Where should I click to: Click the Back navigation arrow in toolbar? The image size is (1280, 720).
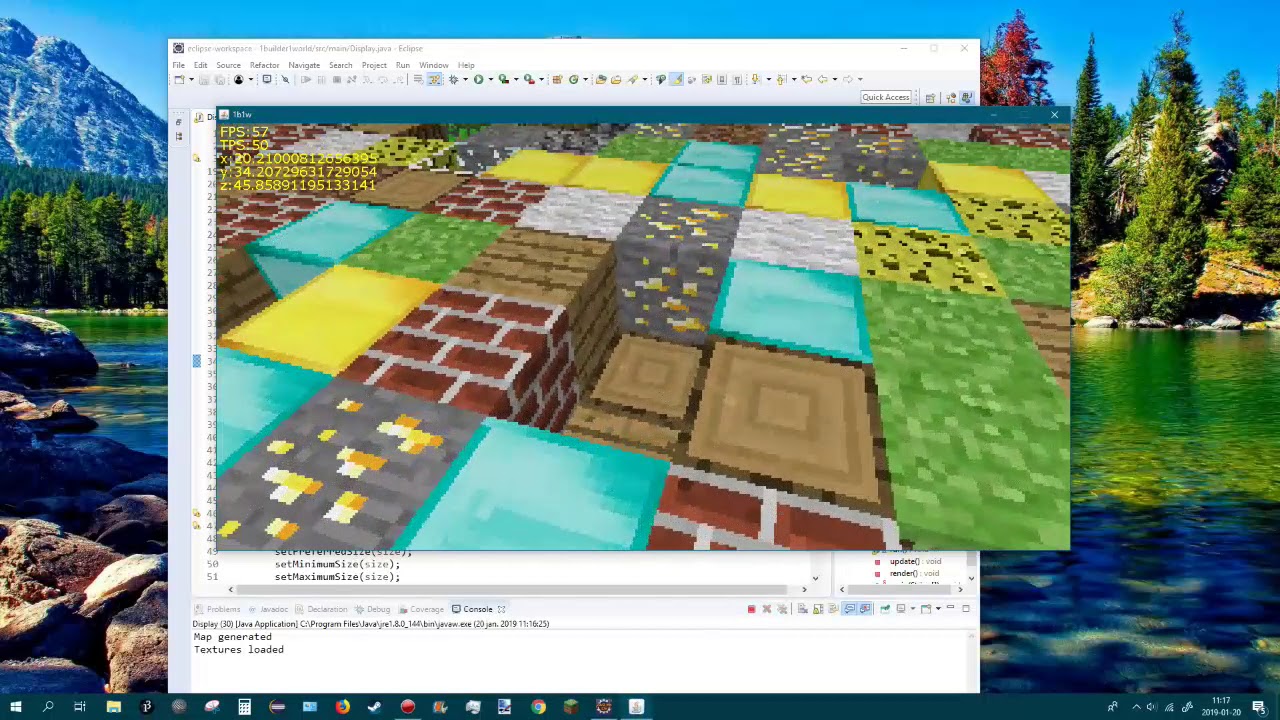pyautogui.click(x=823, y=79)
